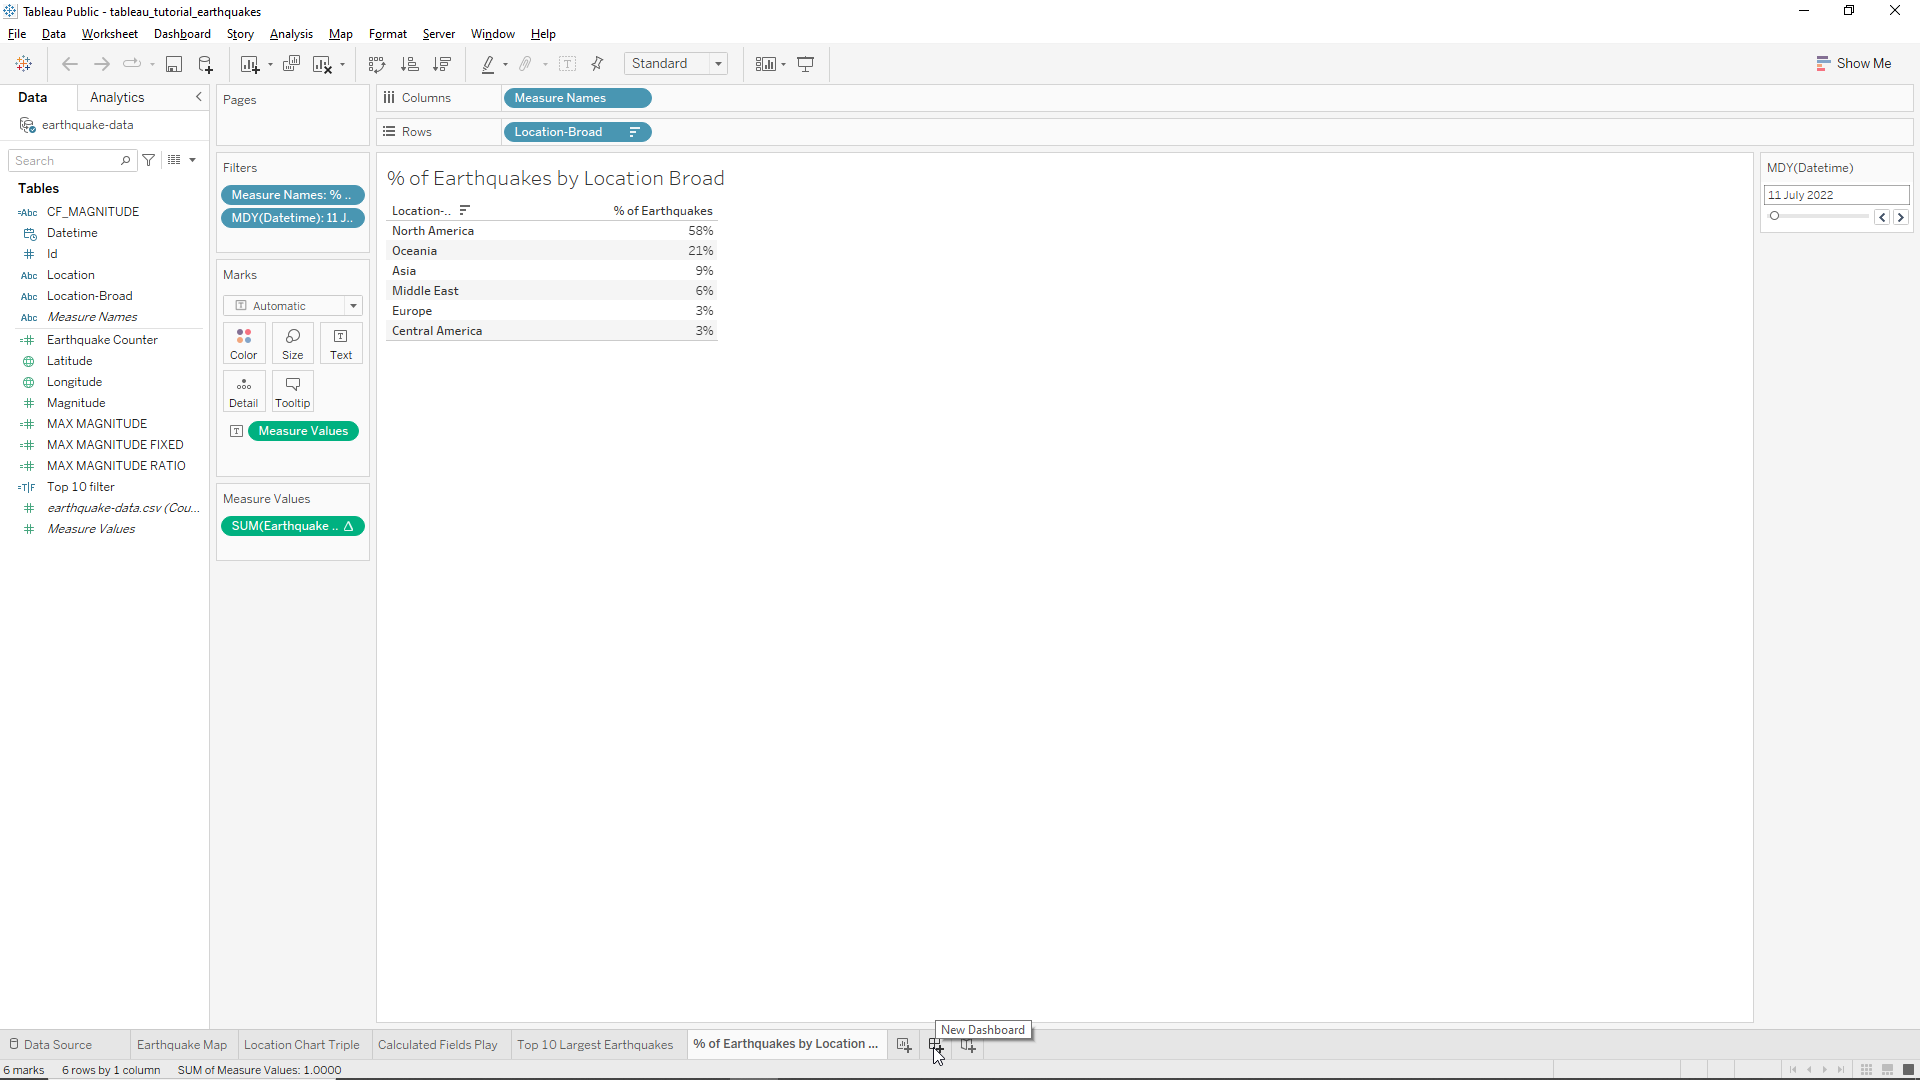The image size is (1920, 1080).
Task: Open the Analysis menu
Action: click(x=291, y=34)
